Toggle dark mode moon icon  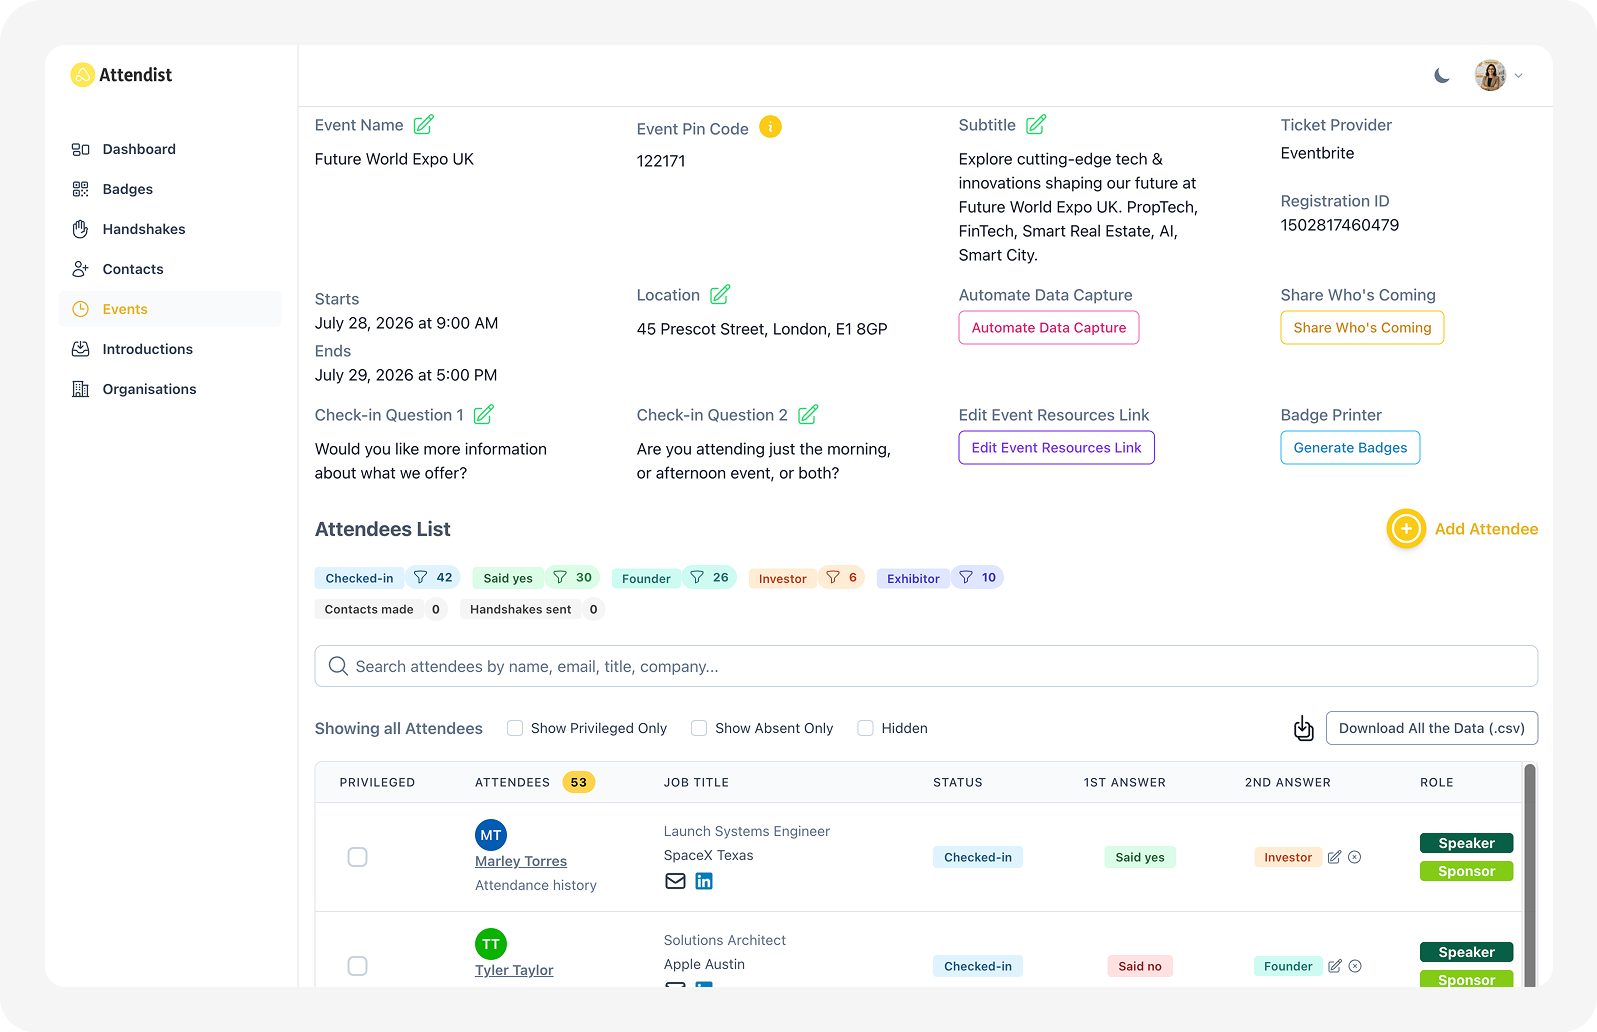[1441, 75]
